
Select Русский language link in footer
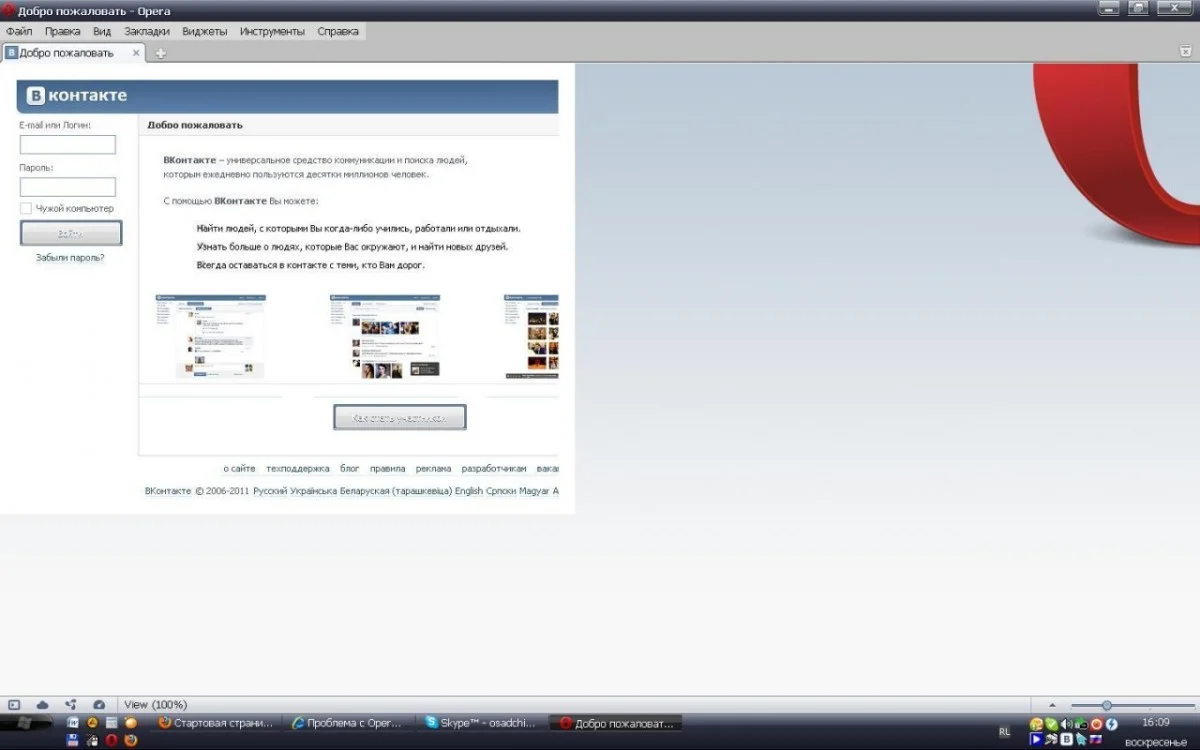270,491
